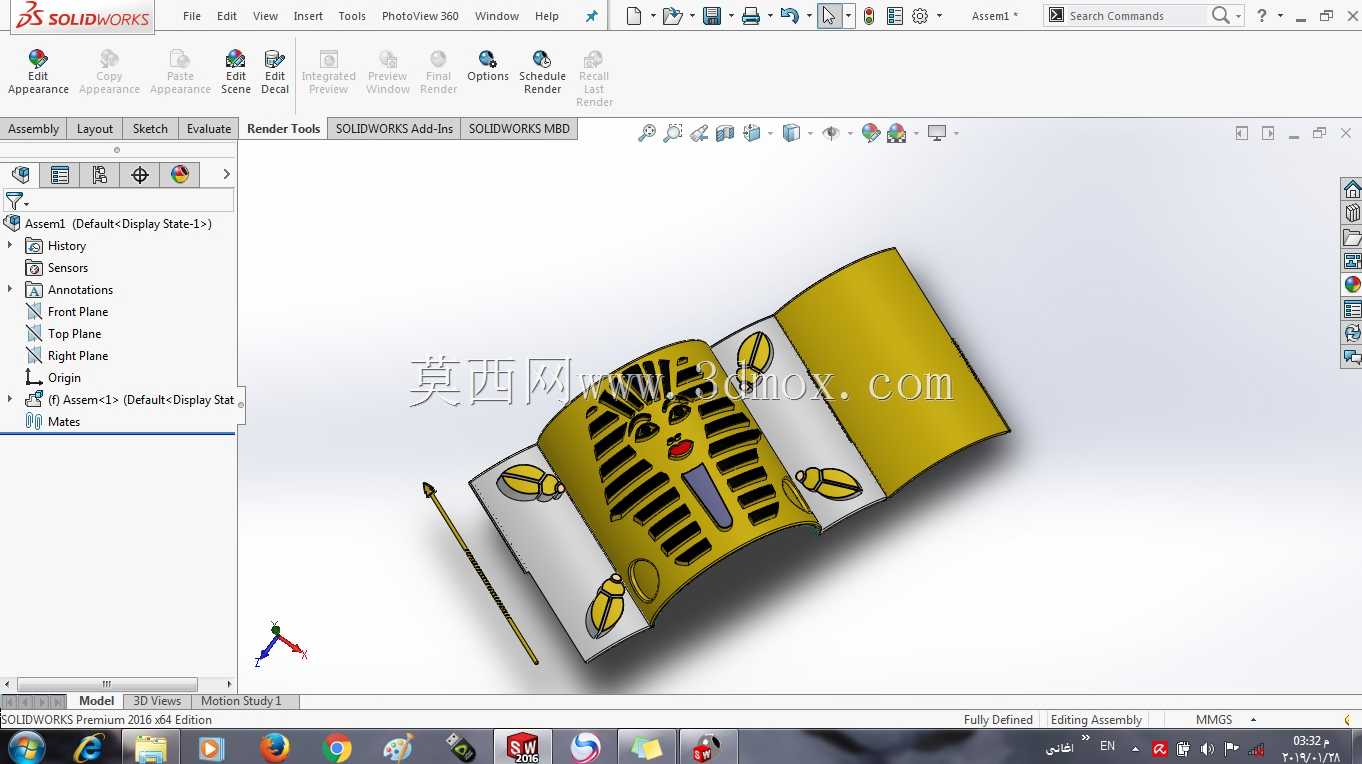Toggle the Section View tool
The width and height of the screenshot is (1362, 764).
[x=725, y=133]
